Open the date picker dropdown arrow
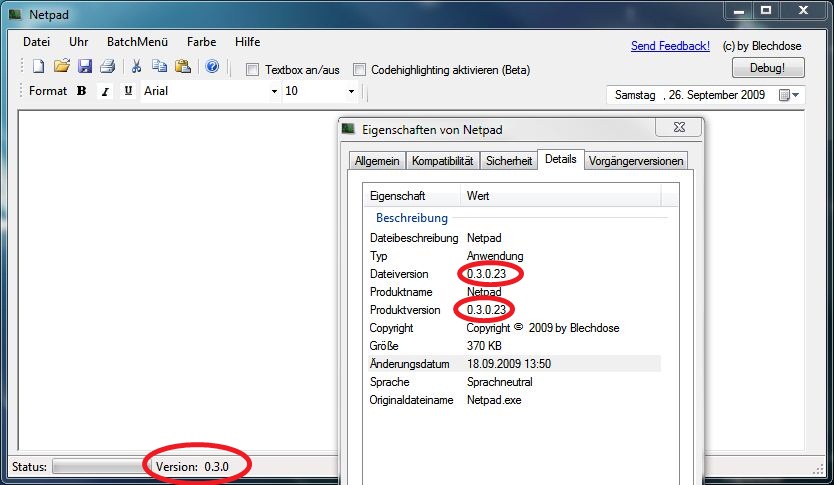 (796, 95)
